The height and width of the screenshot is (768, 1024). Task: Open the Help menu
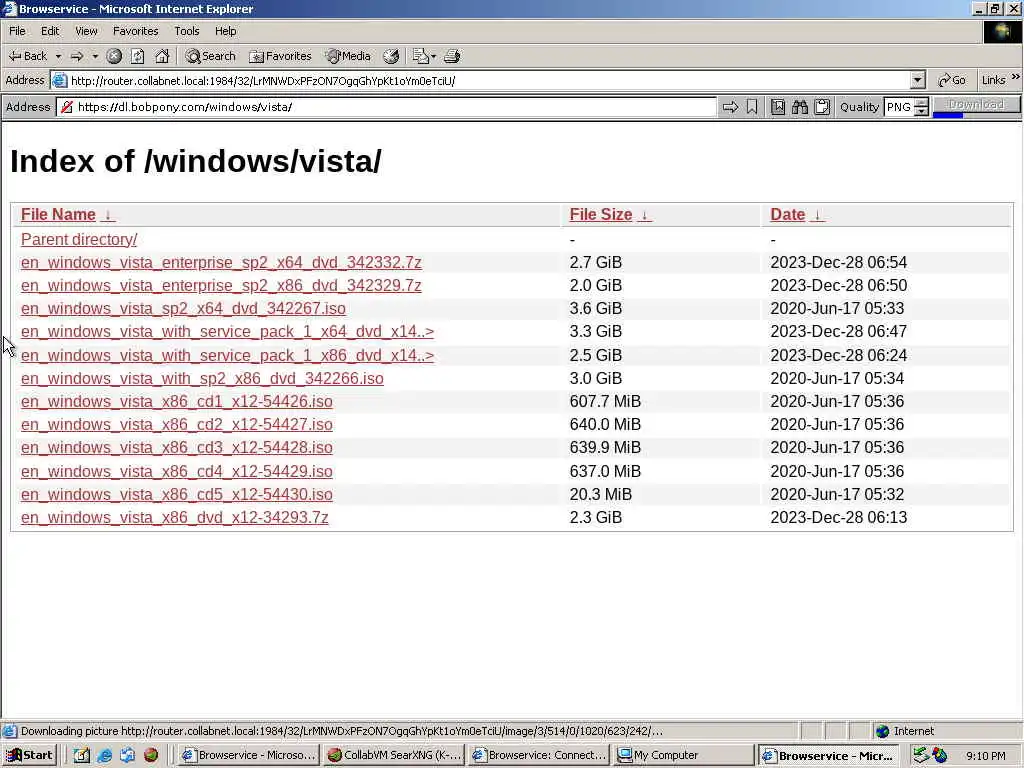click(225, 31)
